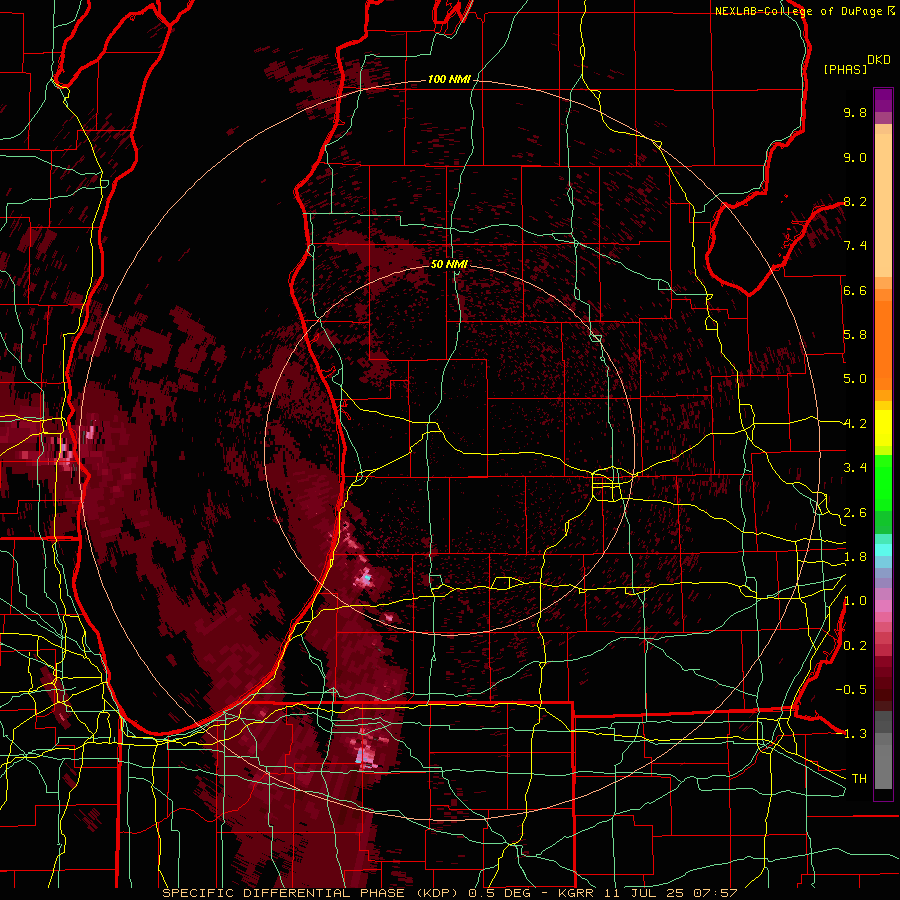Click the -0.5 legend value
Screen dimensions: 900x900
[x=851, y=690]
